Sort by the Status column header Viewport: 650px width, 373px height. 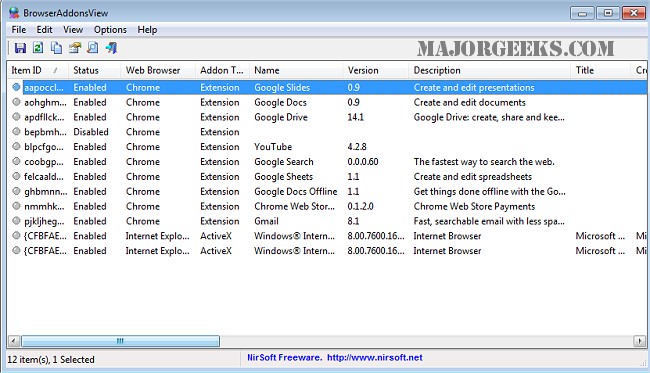[x=95, y=70]
